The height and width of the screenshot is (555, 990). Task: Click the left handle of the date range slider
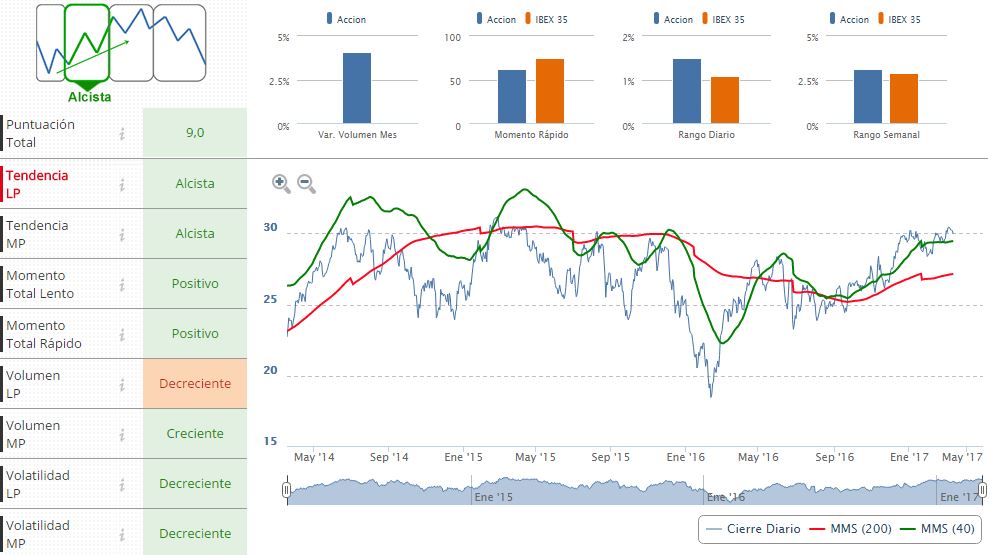point(286,489)
